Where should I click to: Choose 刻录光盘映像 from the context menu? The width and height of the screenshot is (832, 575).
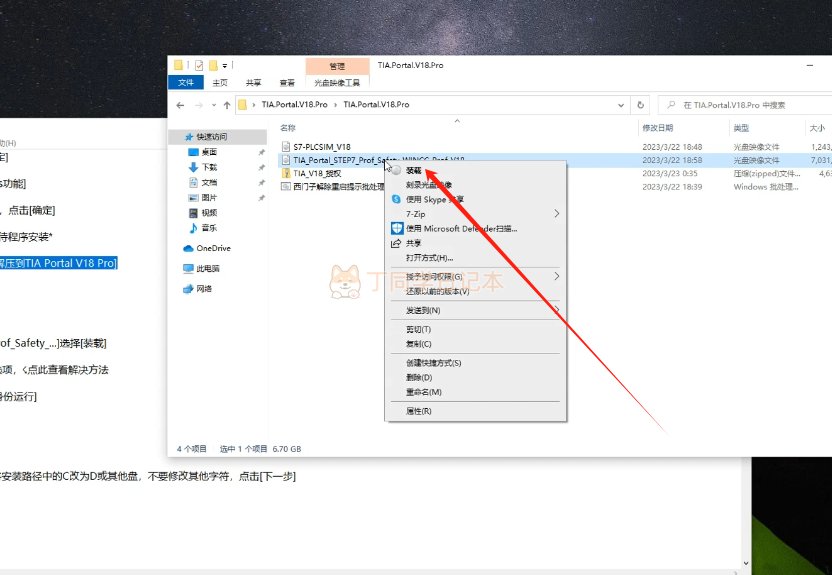pyautogui.click(x=475, y=185)
